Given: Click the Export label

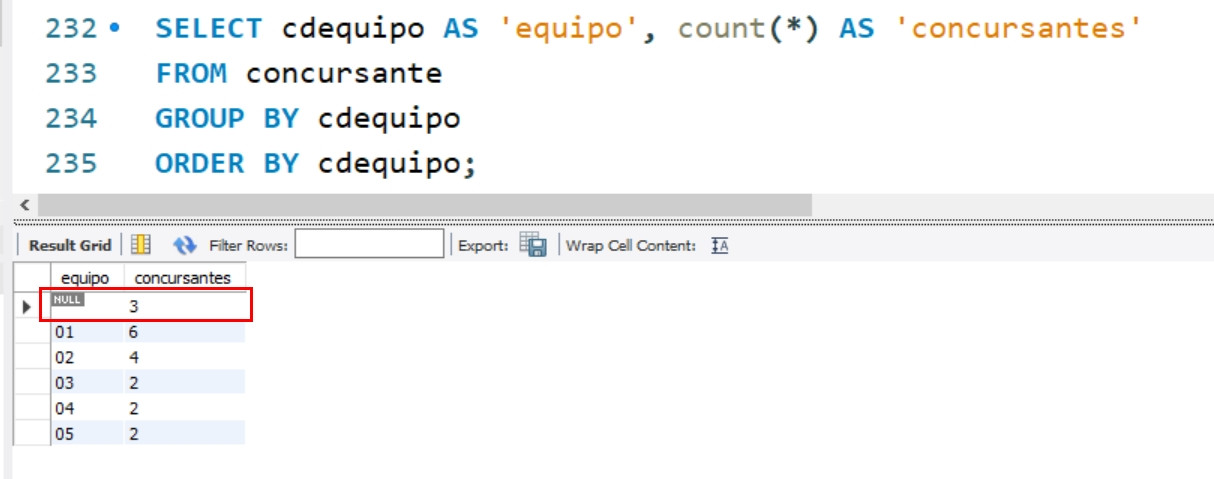Looking at the screenshot, I should (484, 245).
